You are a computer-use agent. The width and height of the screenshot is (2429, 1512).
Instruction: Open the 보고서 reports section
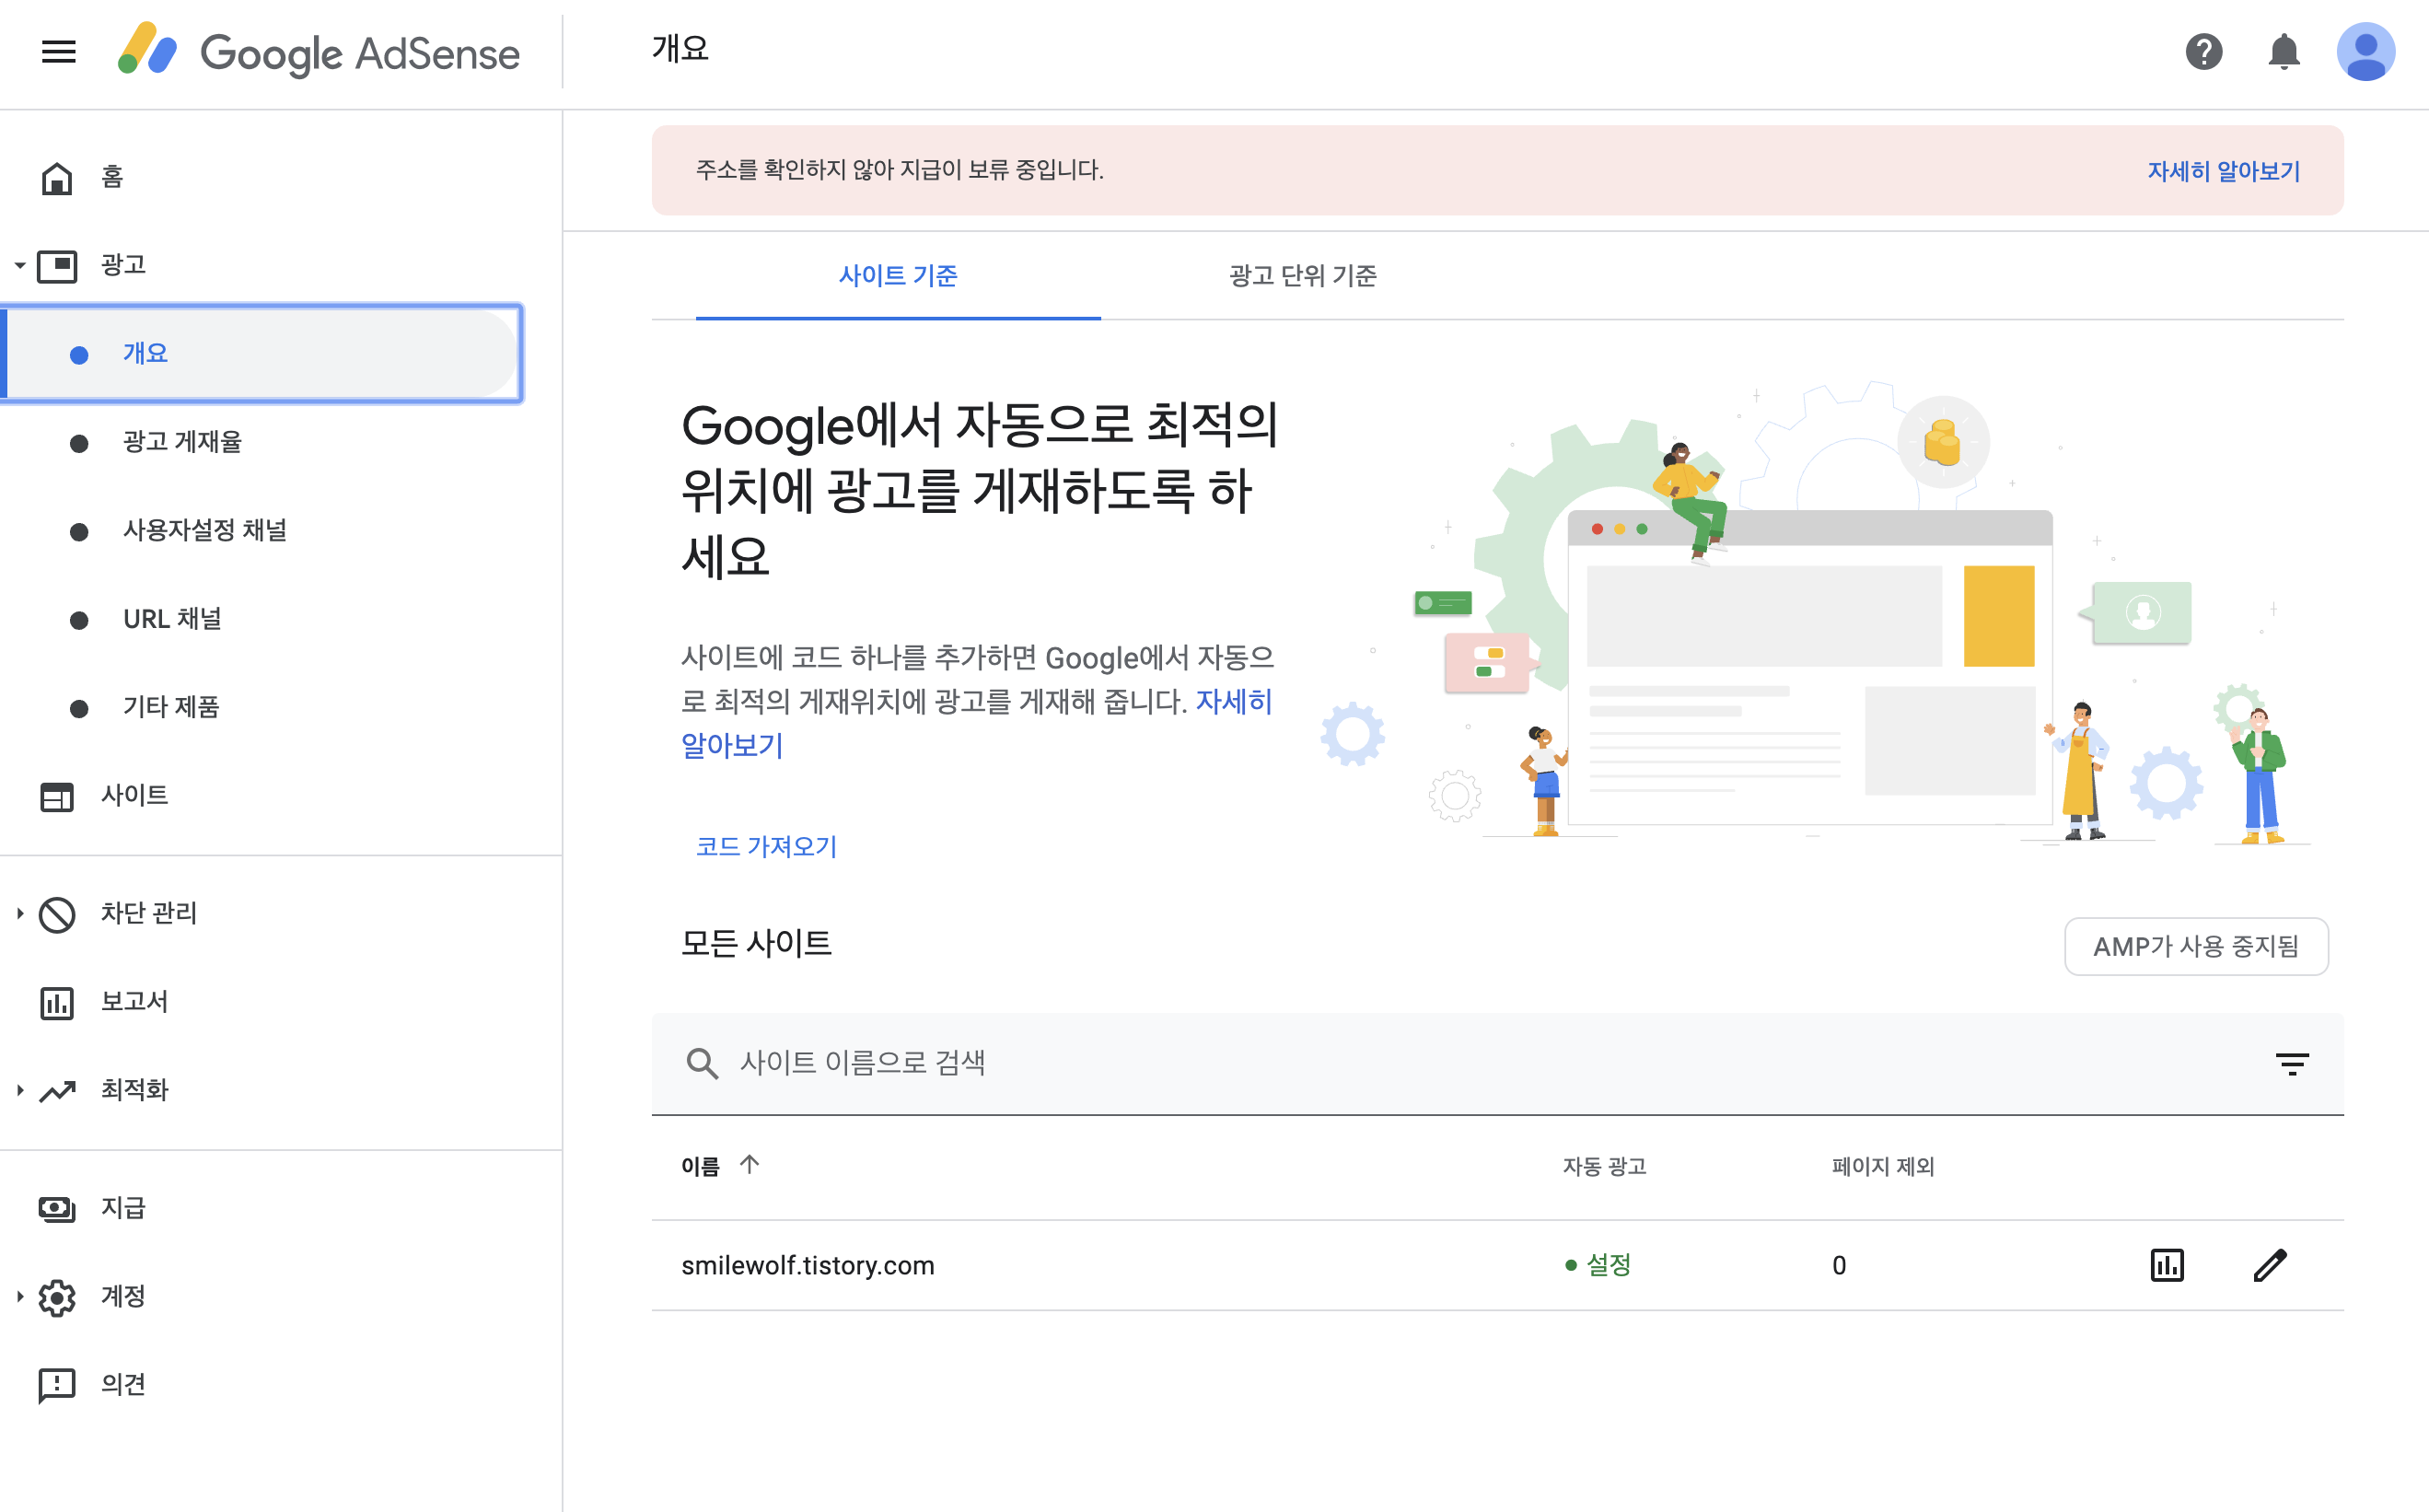click(134, 1001)
